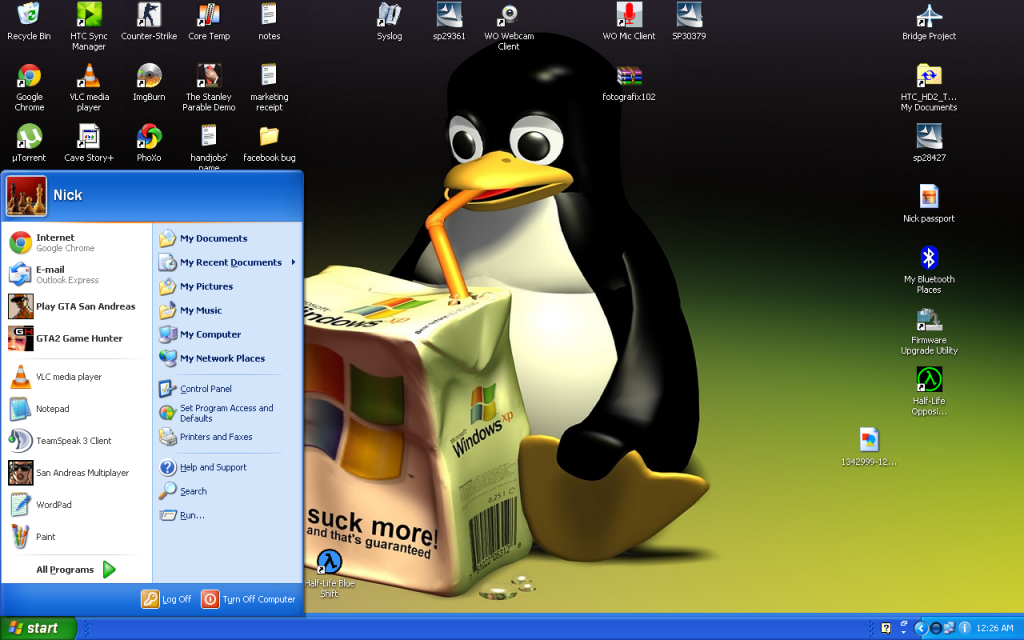Select the VLC media player desktop shortcut

coord(89,88)
